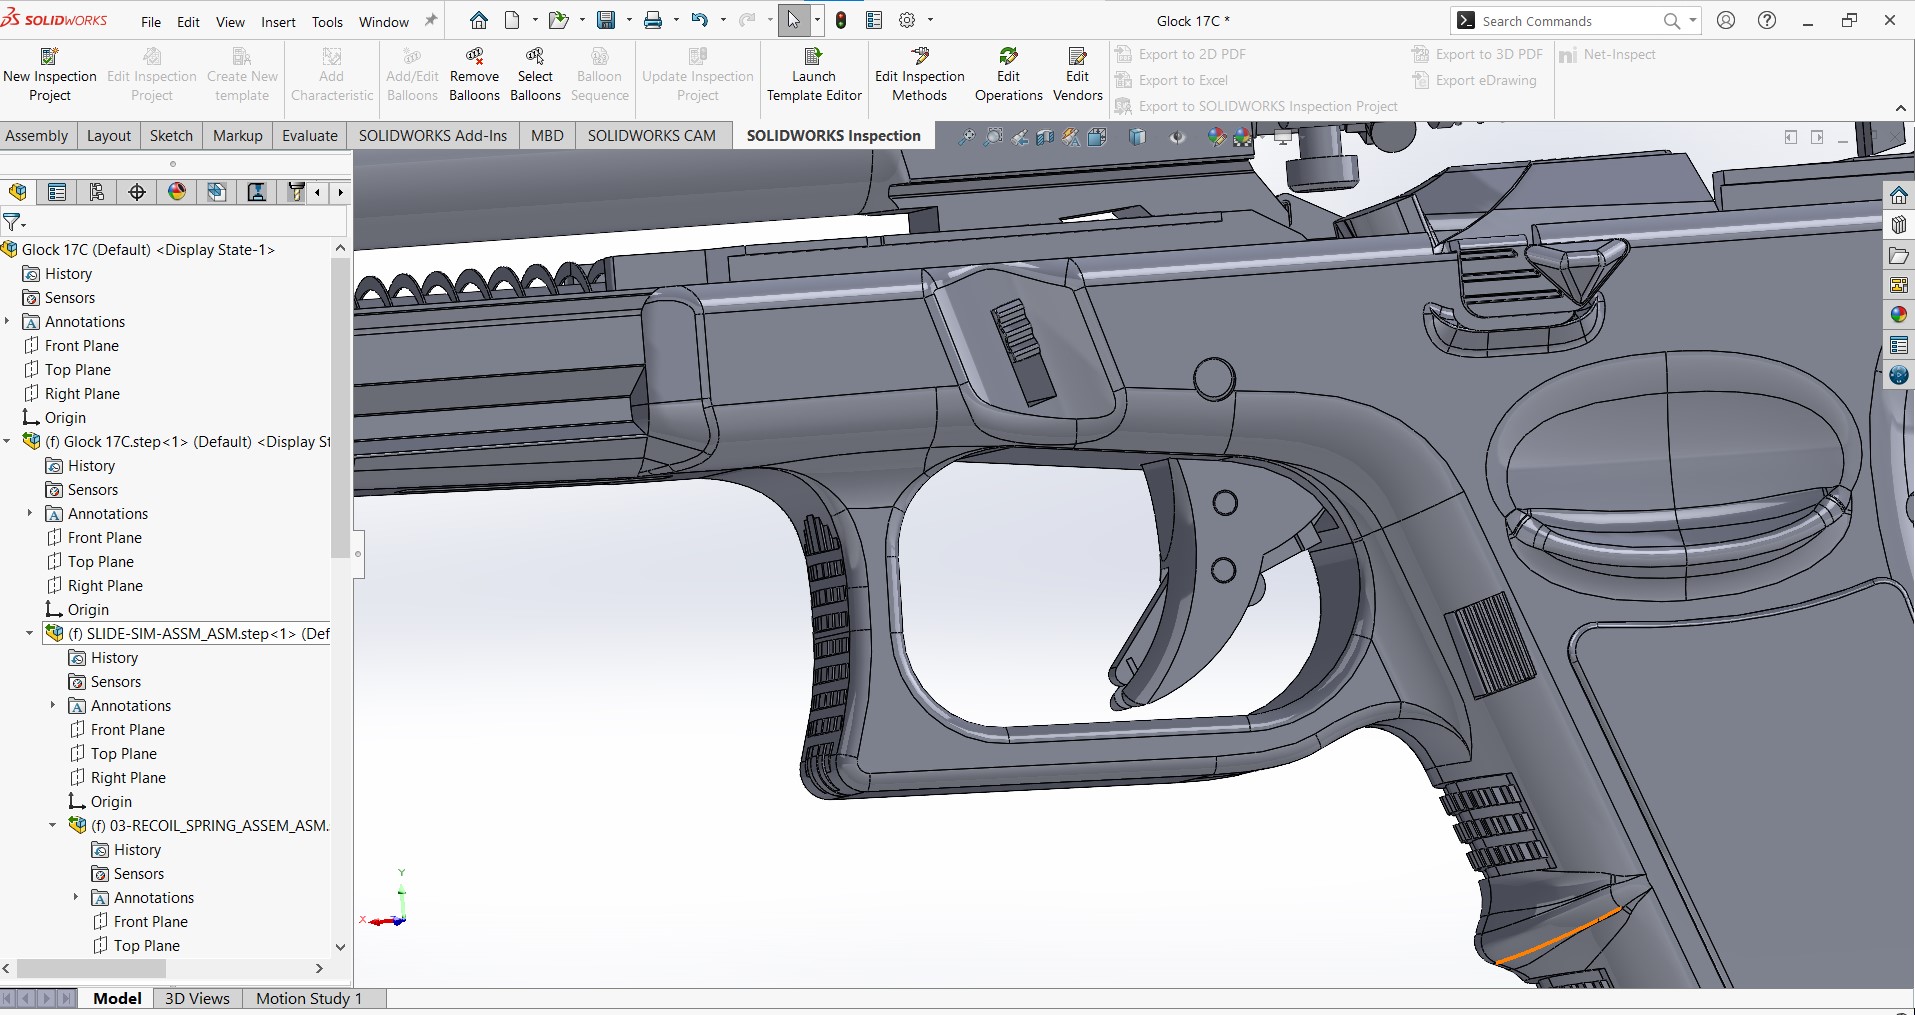This screenshot has height=1015, width=1915.
Task: Open SOLIDWORKS Resources home in task pane
Action: point(1898,195)
